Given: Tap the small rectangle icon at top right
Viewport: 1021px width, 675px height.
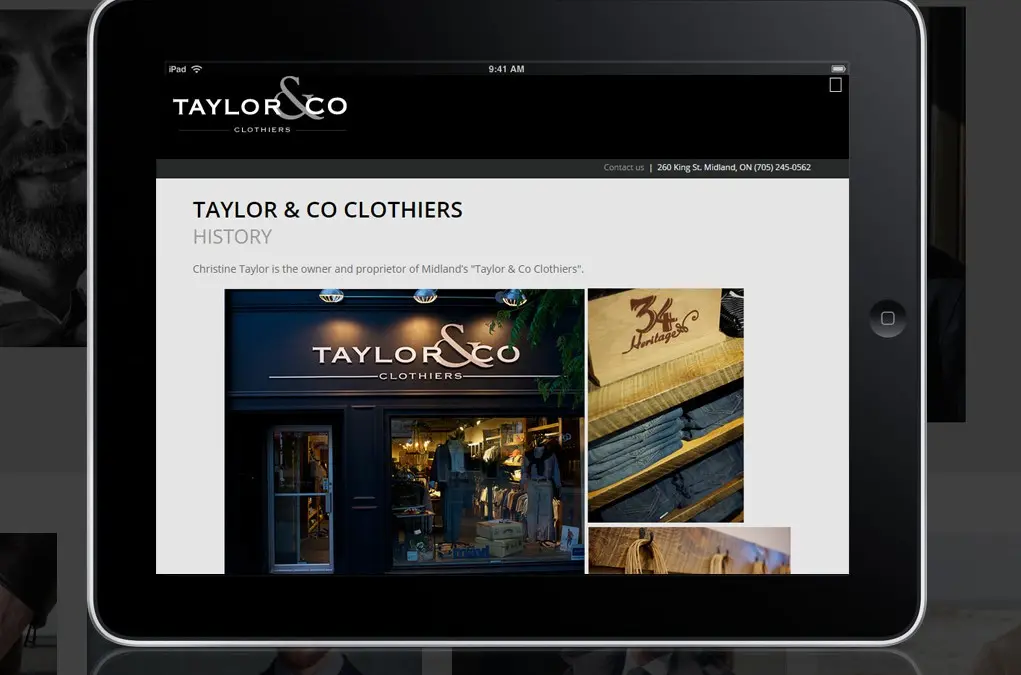Looking at the screenshot, I should [x=835, y=85].
